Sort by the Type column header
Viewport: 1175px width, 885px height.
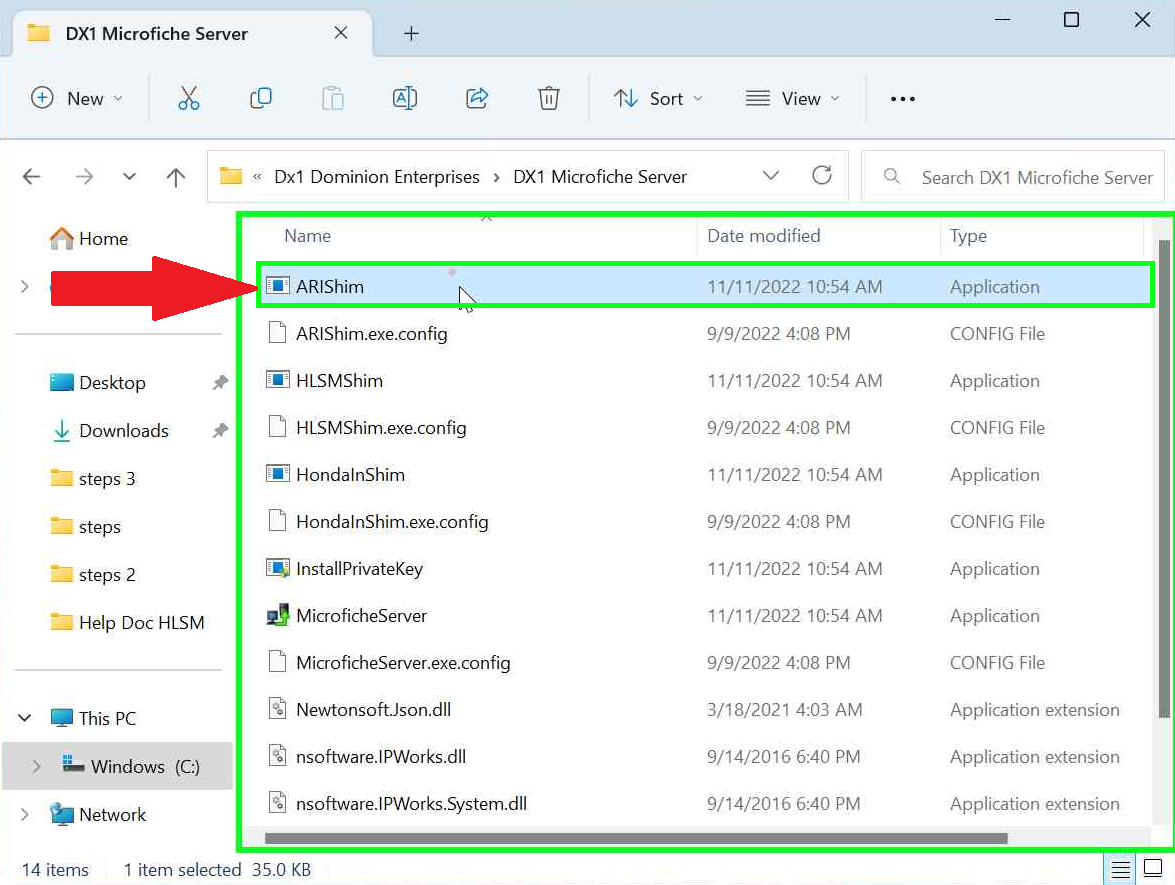[968, 235]
